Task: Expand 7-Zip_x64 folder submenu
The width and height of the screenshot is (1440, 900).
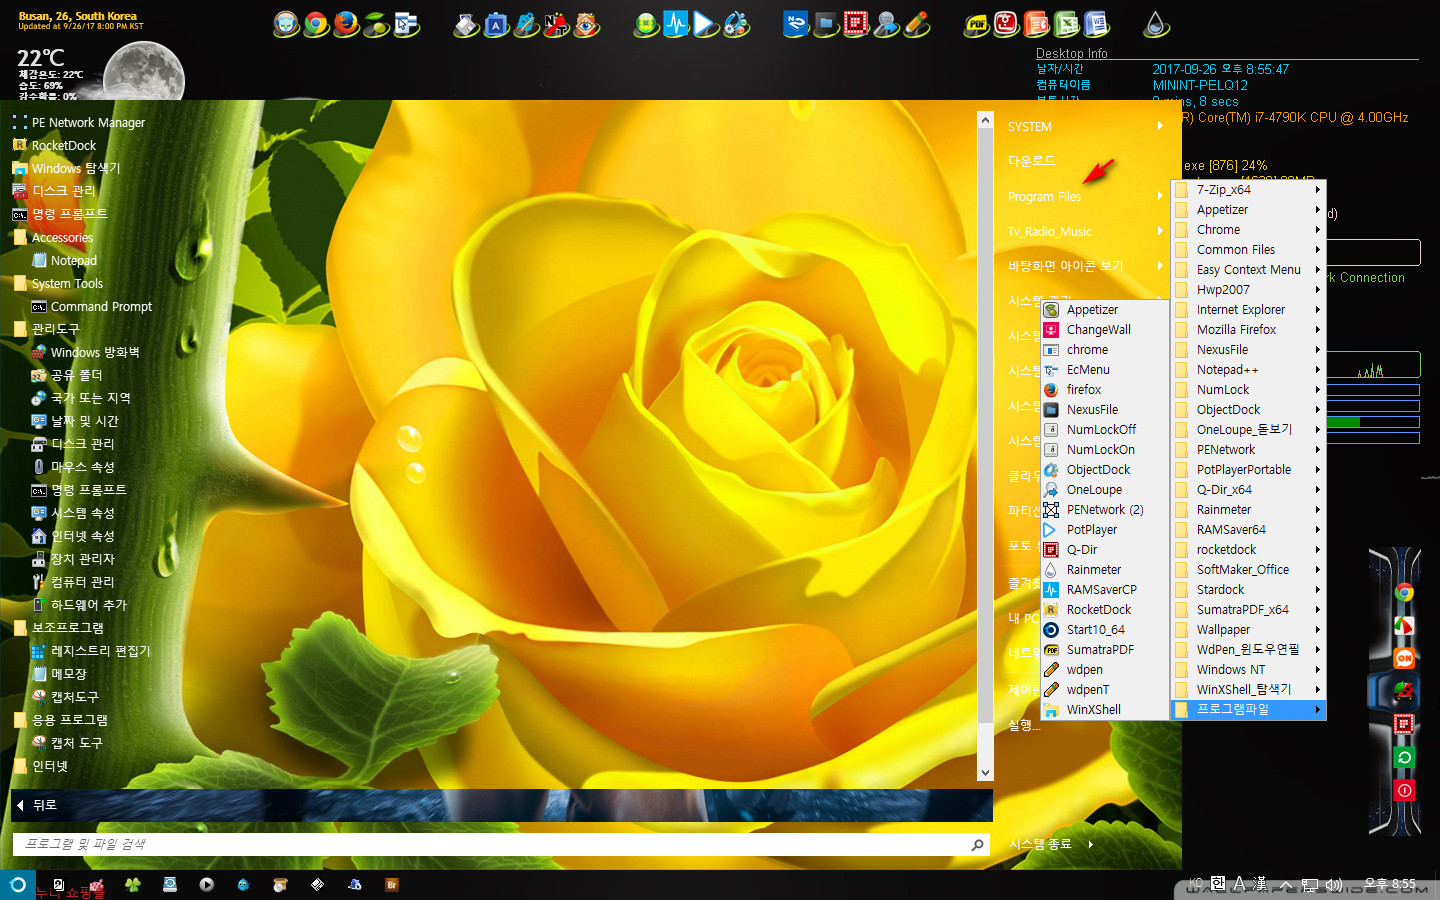Action: coord(1248,190)
